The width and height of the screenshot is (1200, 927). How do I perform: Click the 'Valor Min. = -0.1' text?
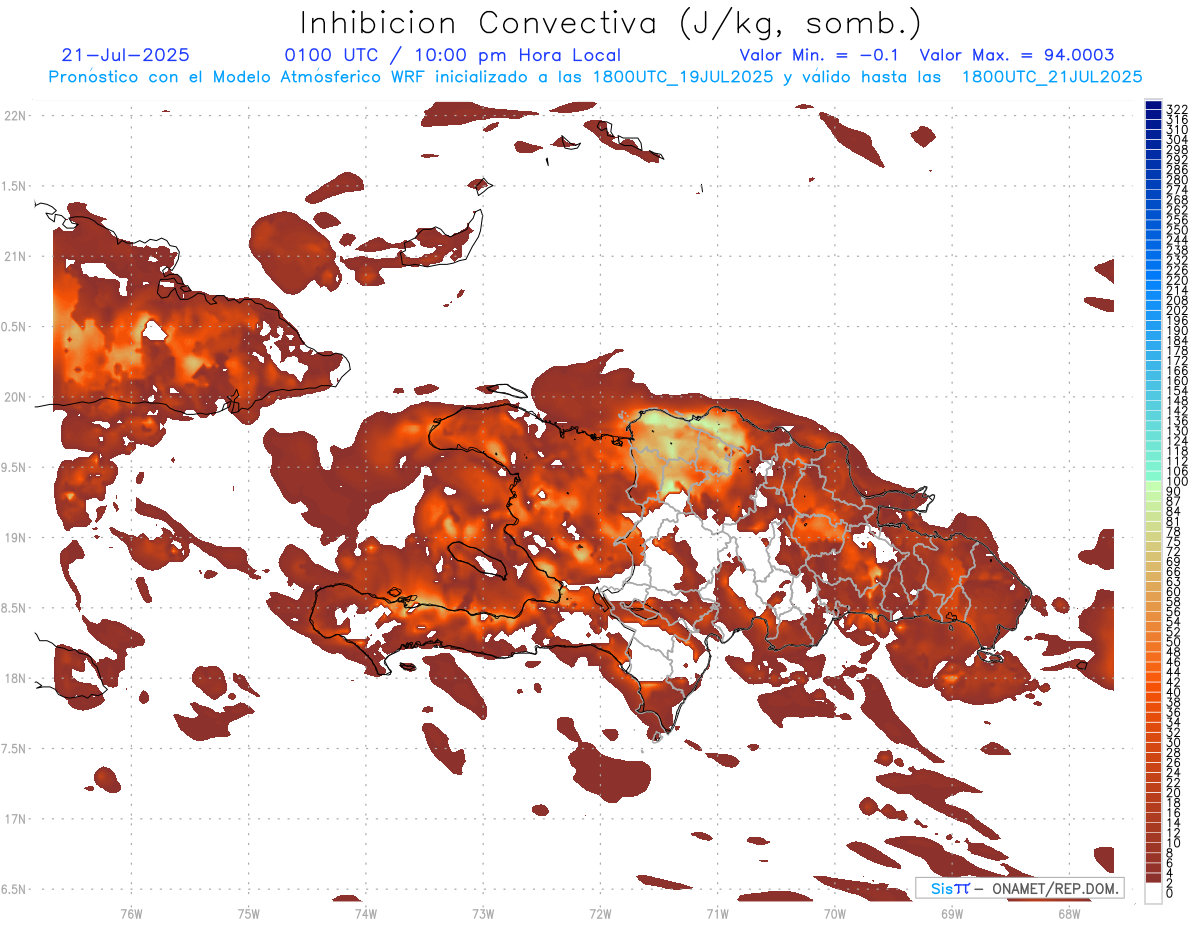pos(820,55)
